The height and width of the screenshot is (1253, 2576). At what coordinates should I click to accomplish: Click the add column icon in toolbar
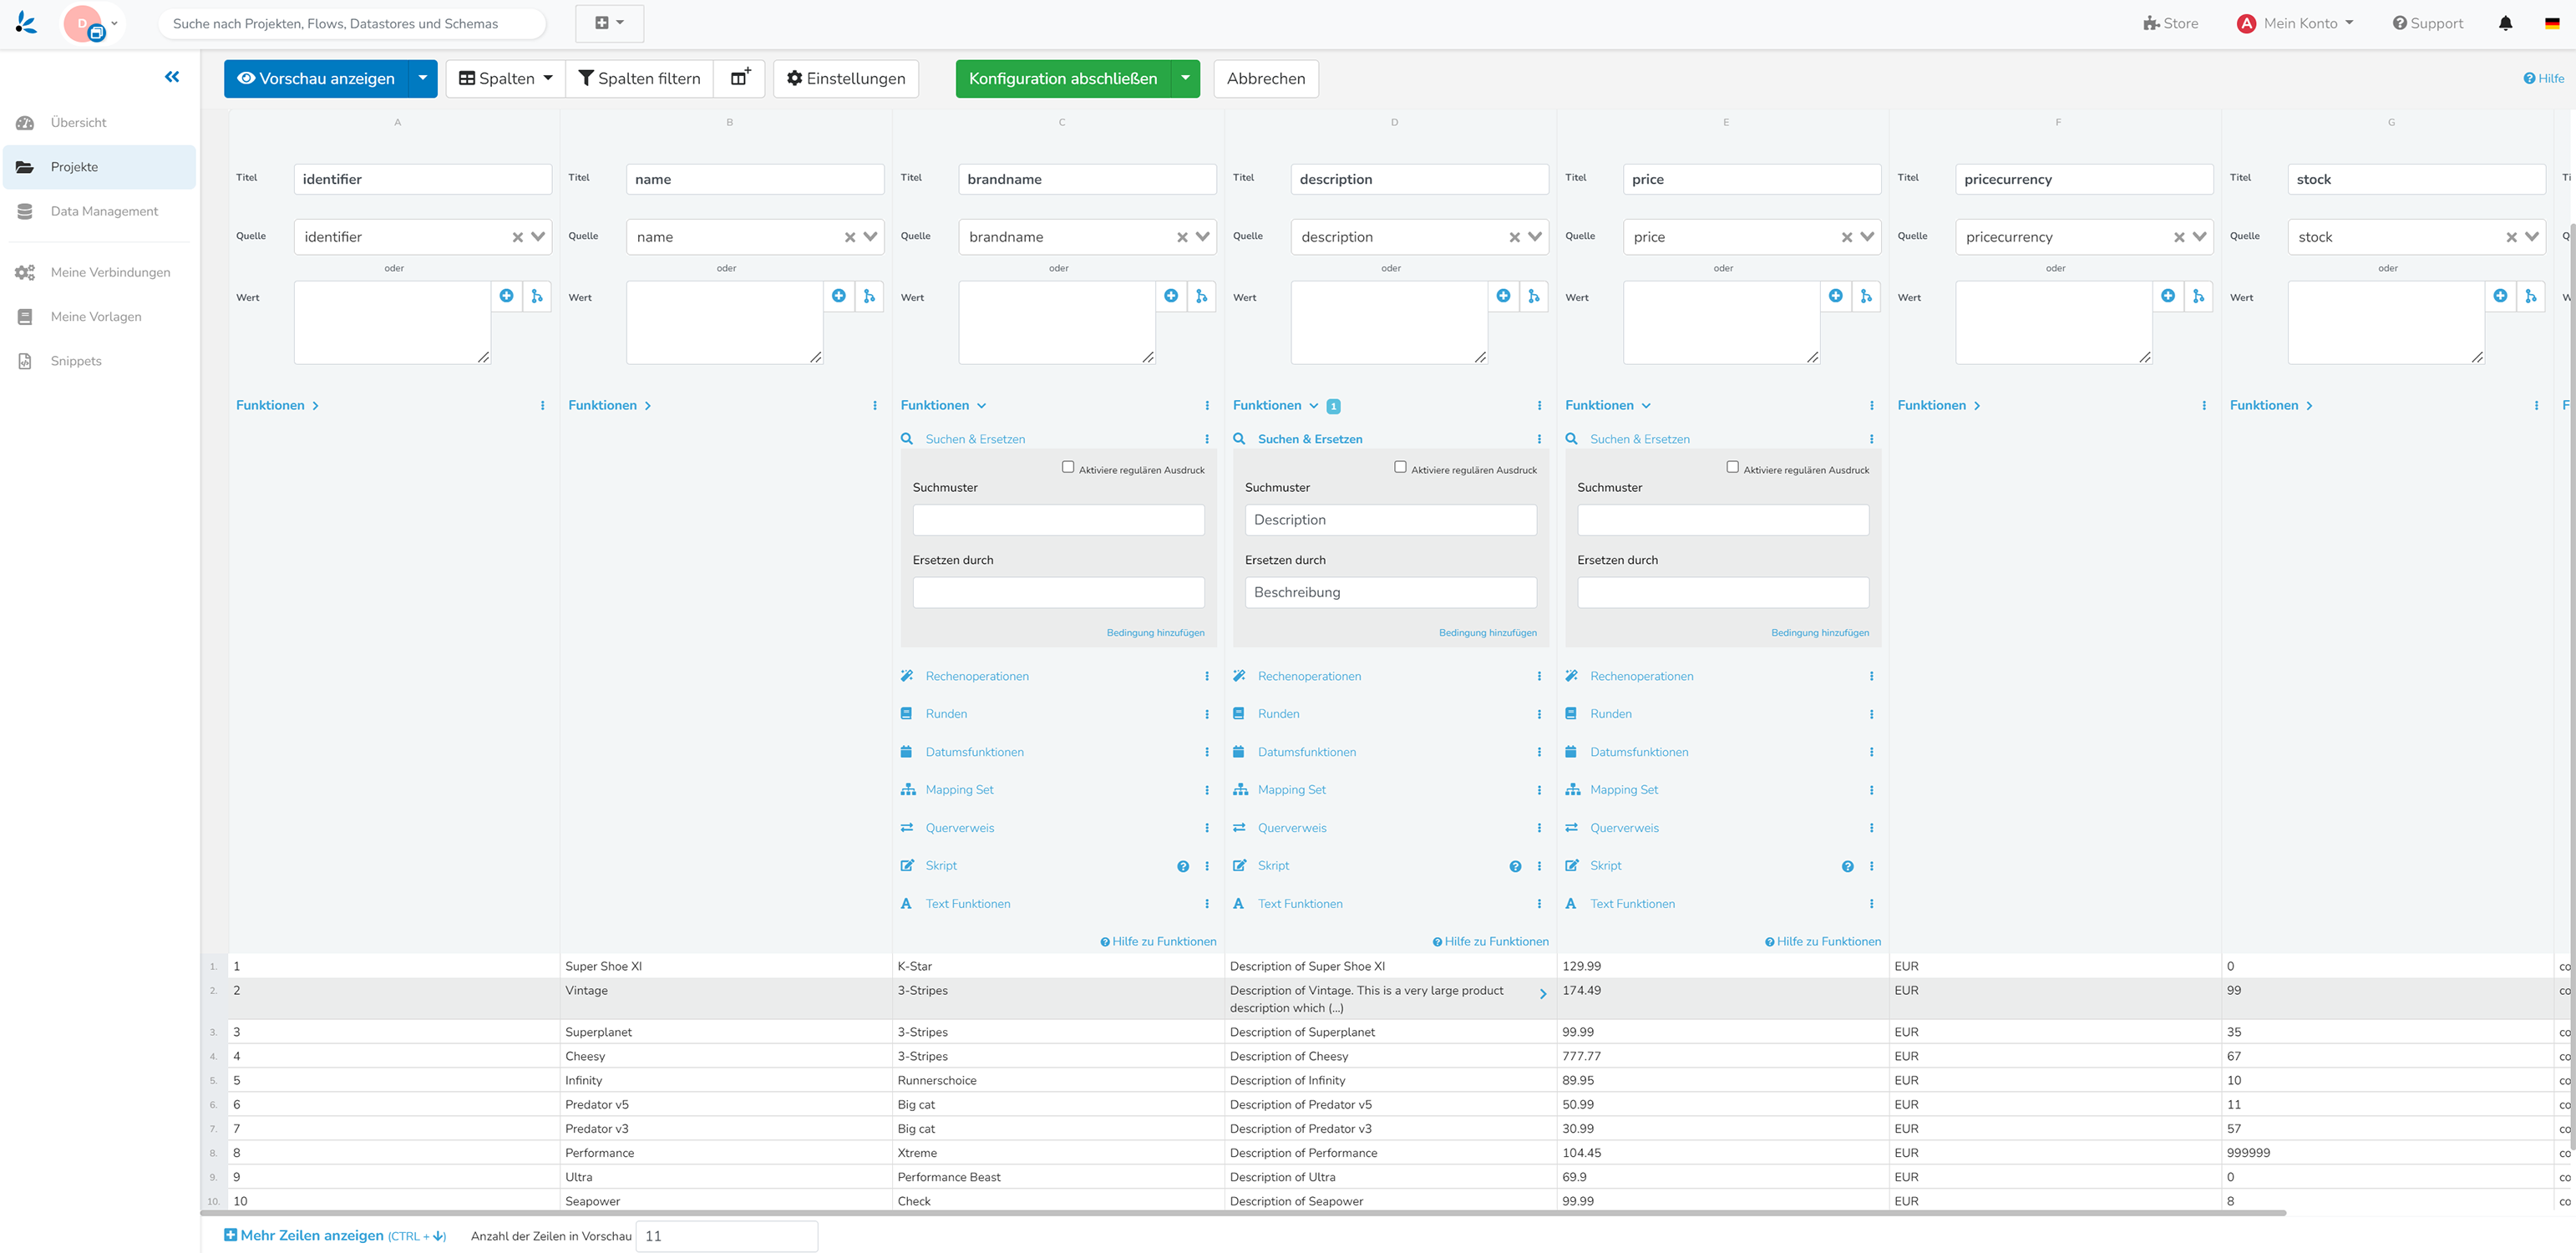tap(739, 78)
